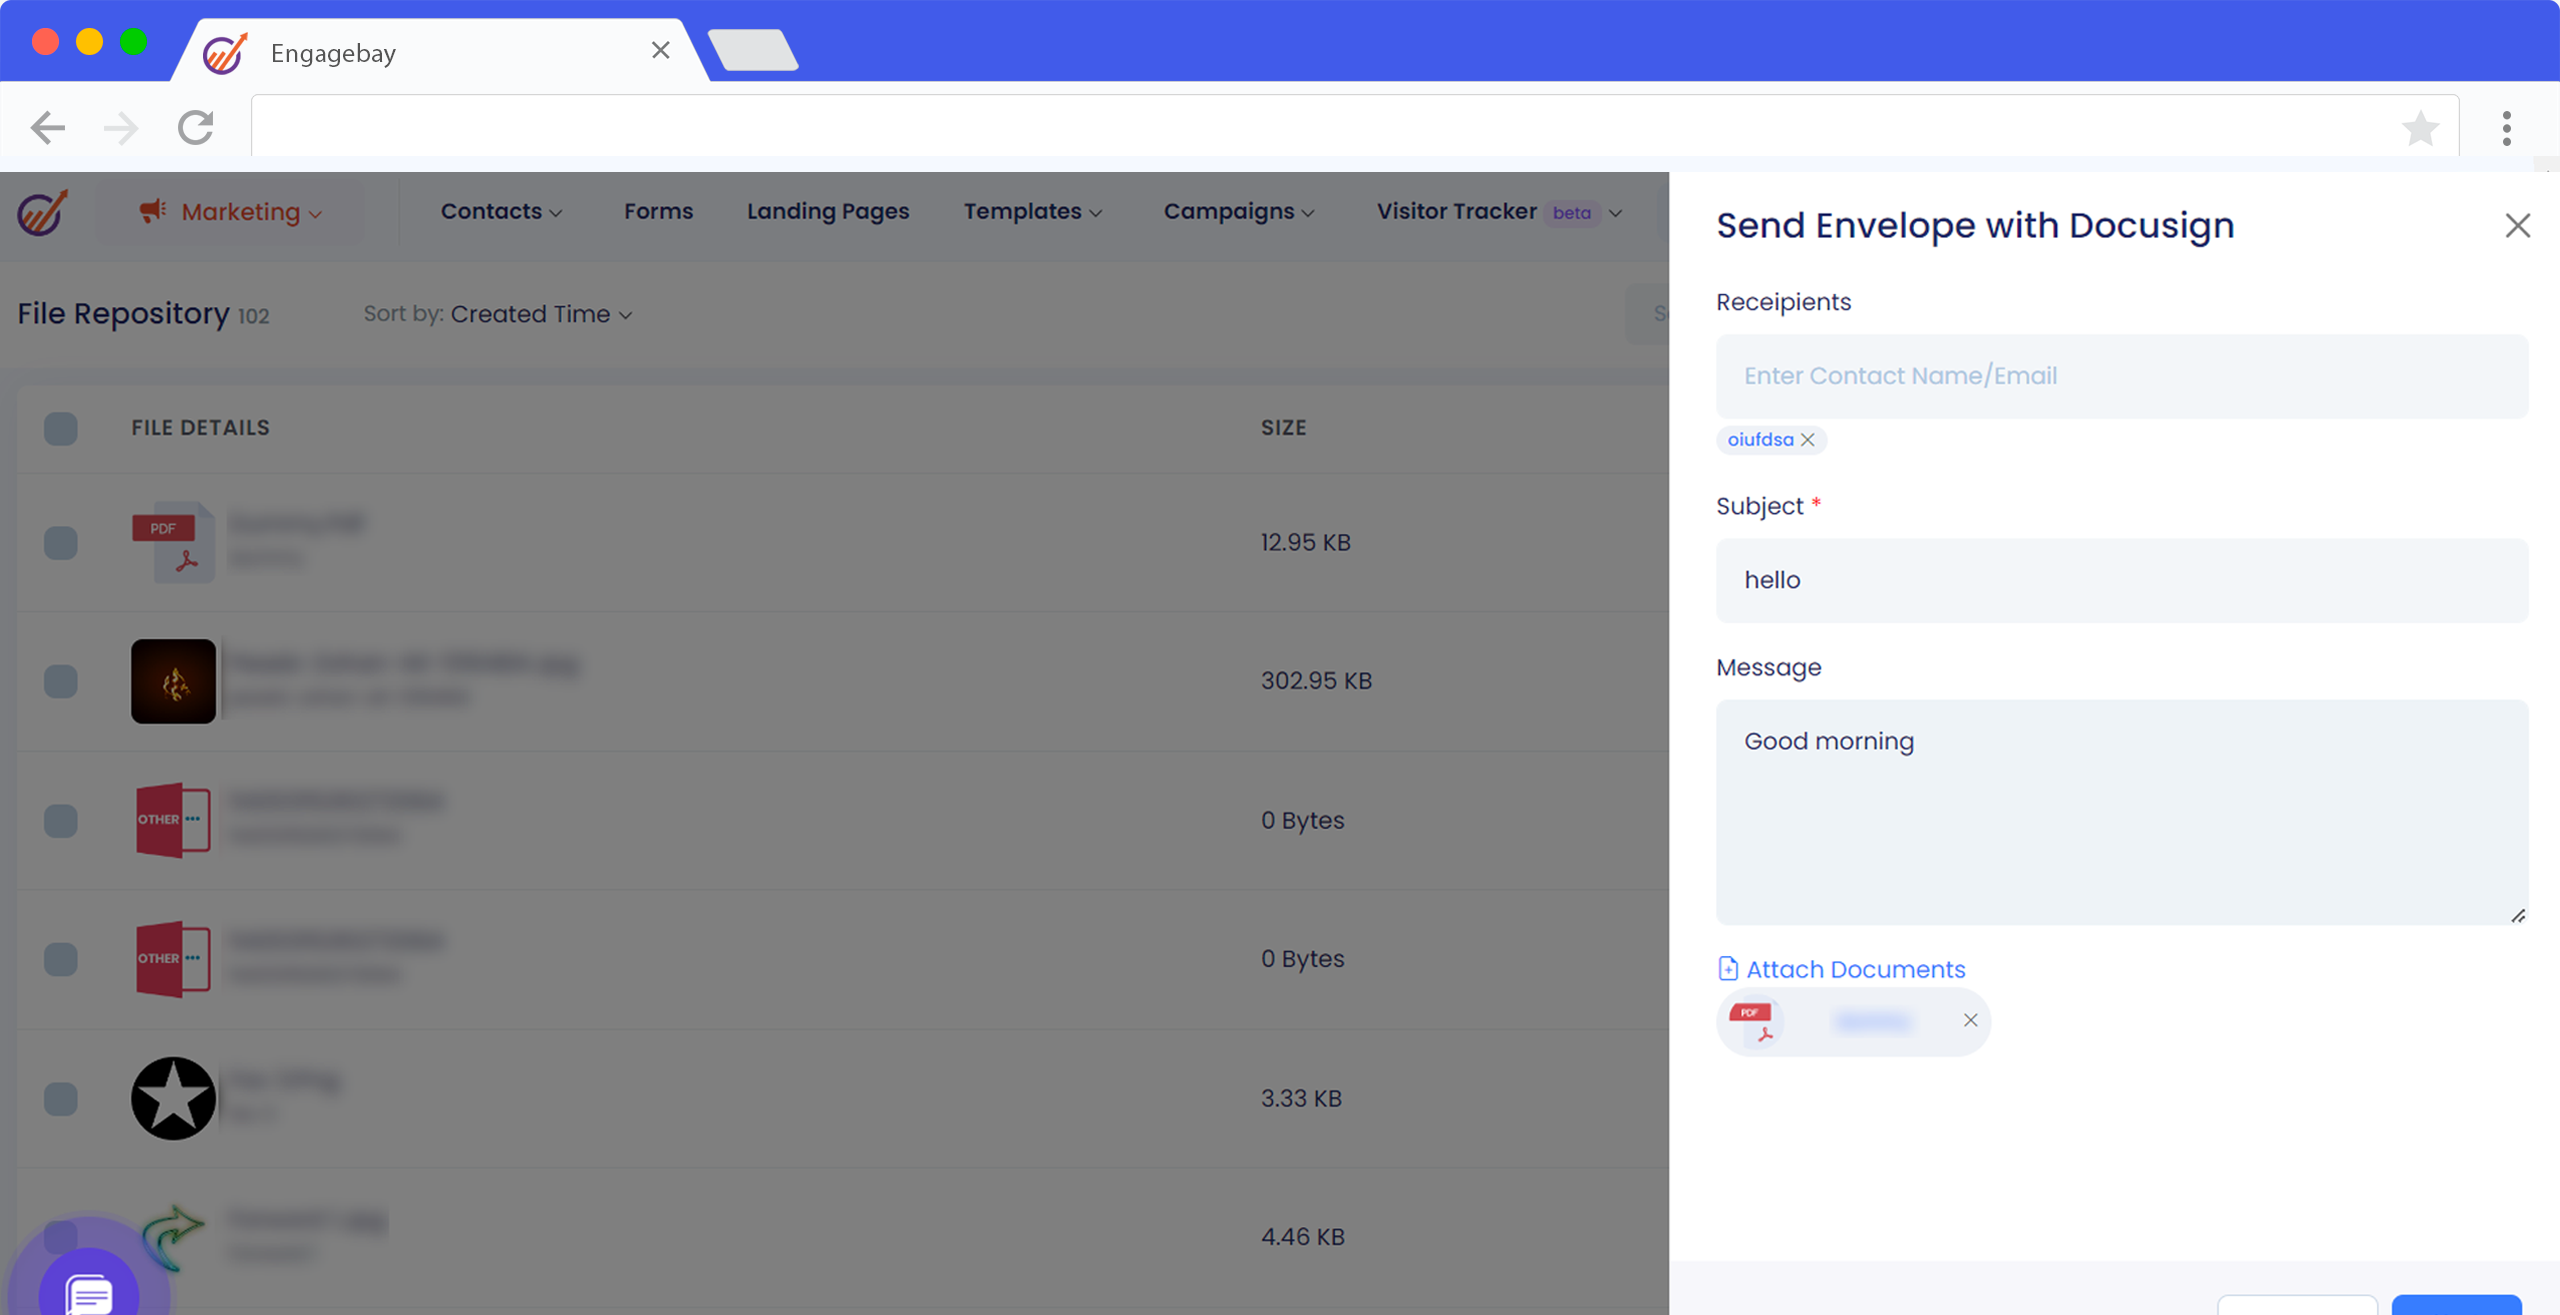Select the 302.95 KB image file checkbox
This screenshot has height=1315, width=2560.
[x=61, y=681]
